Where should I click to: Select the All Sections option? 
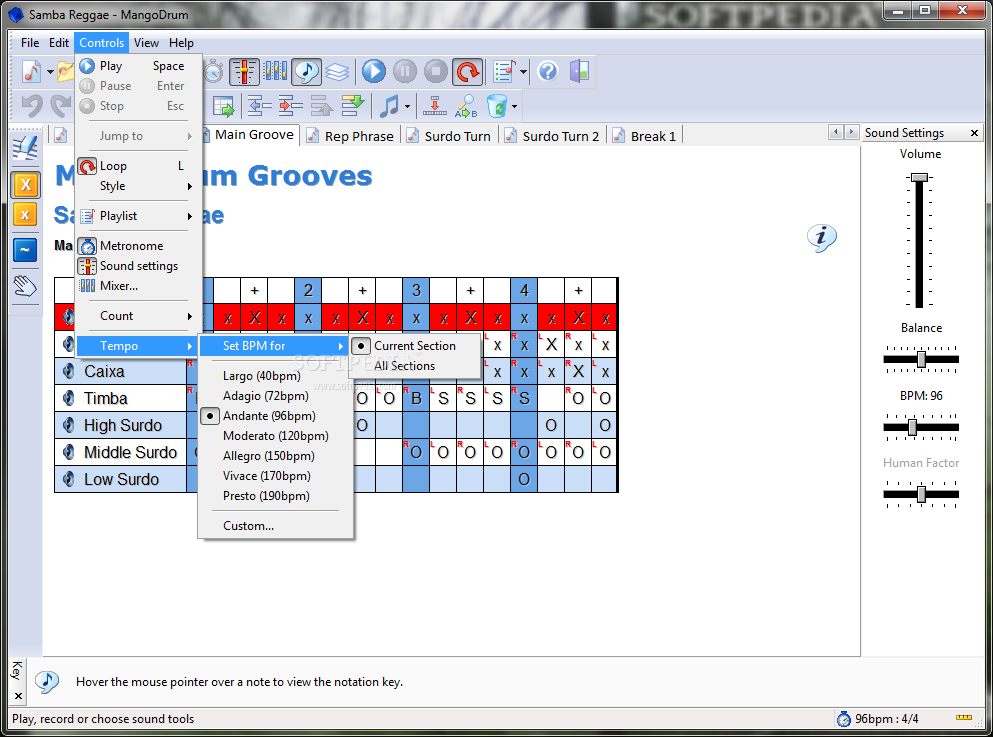coord(415,366)
